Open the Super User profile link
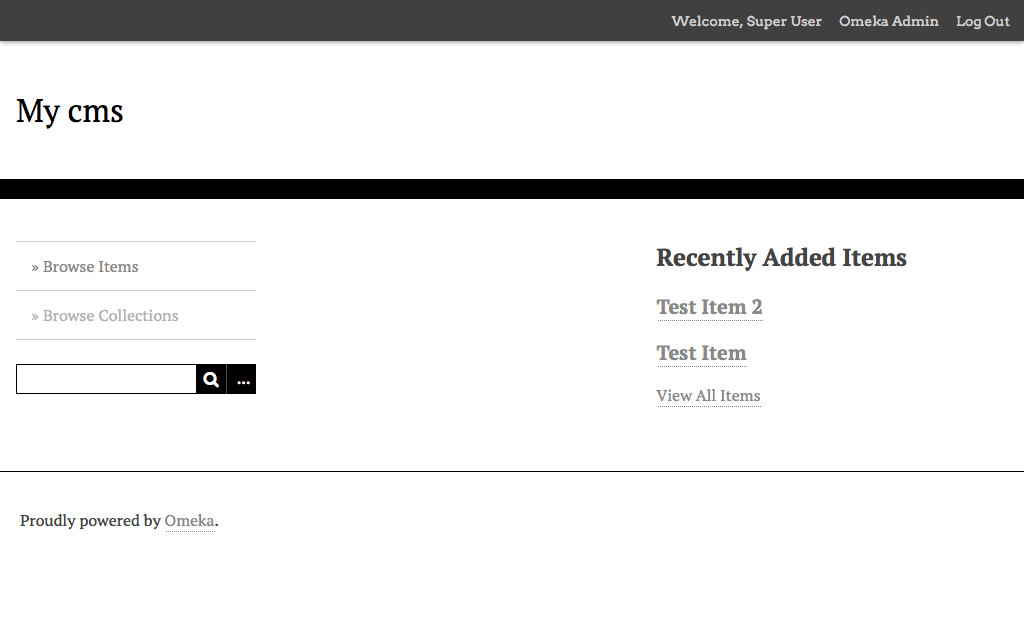Screen dimensions: 1024x640 pos(784,21)
